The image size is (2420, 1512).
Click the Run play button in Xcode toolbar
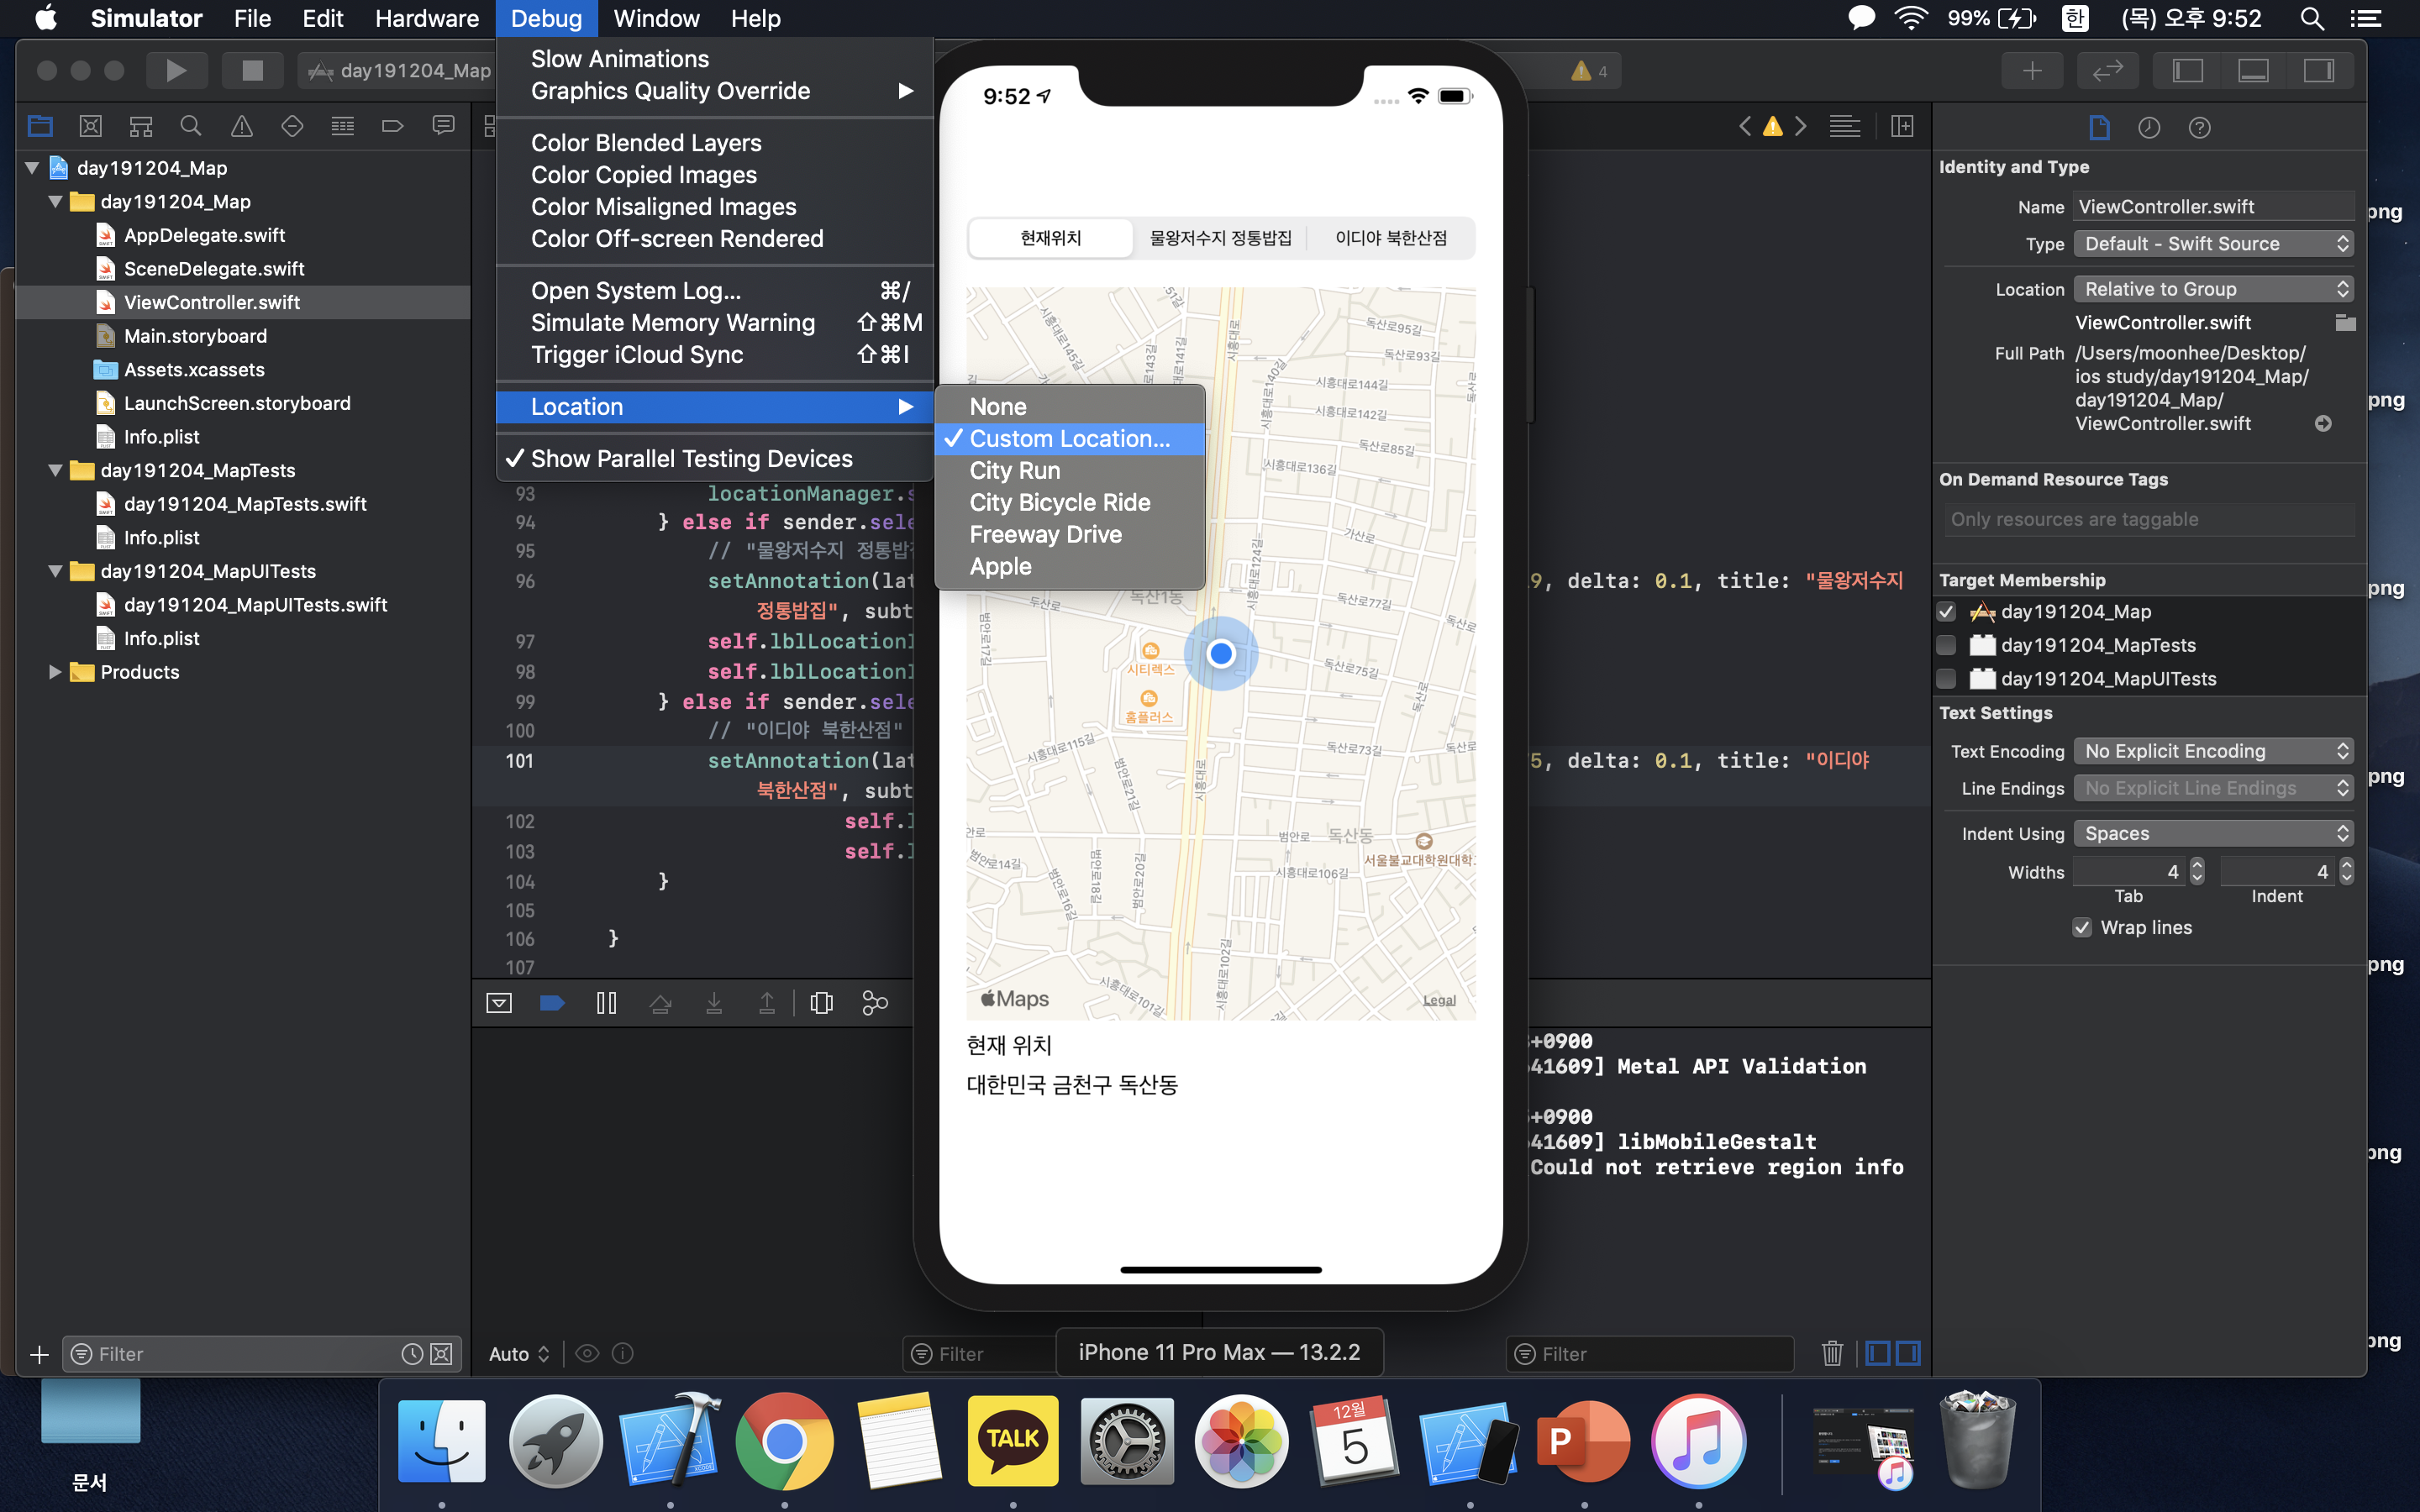(x=176, y=70)
